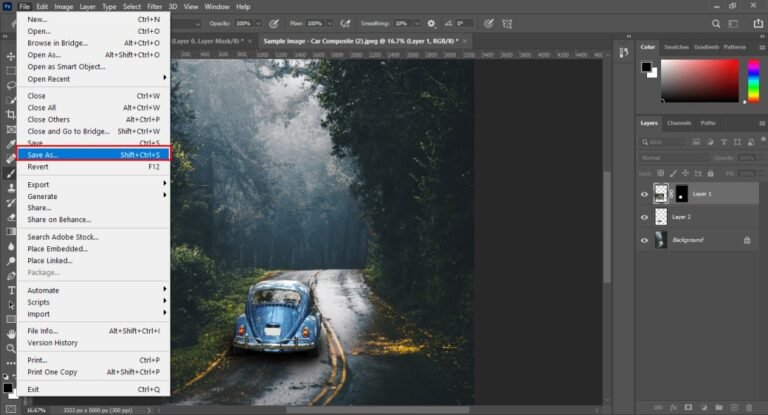Open brush smoothing options gear
Screen dimensions: 768x415
431,24
